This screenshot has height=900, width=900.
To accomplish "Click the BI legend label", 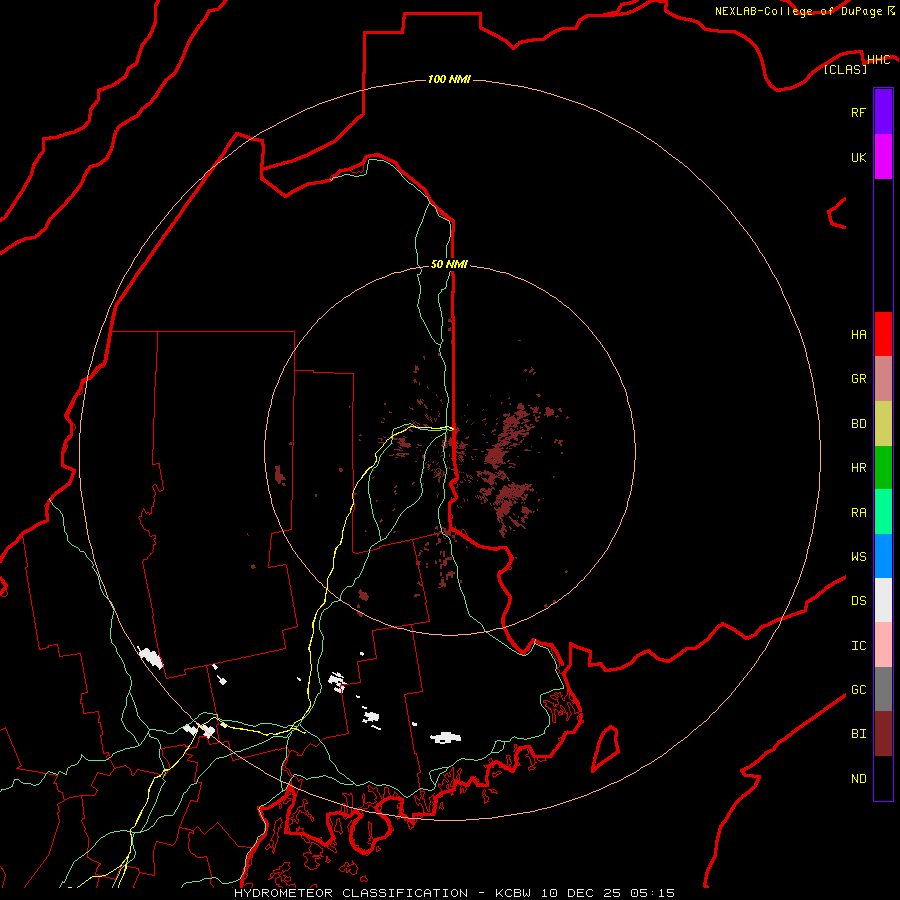I will click(858, 734).
